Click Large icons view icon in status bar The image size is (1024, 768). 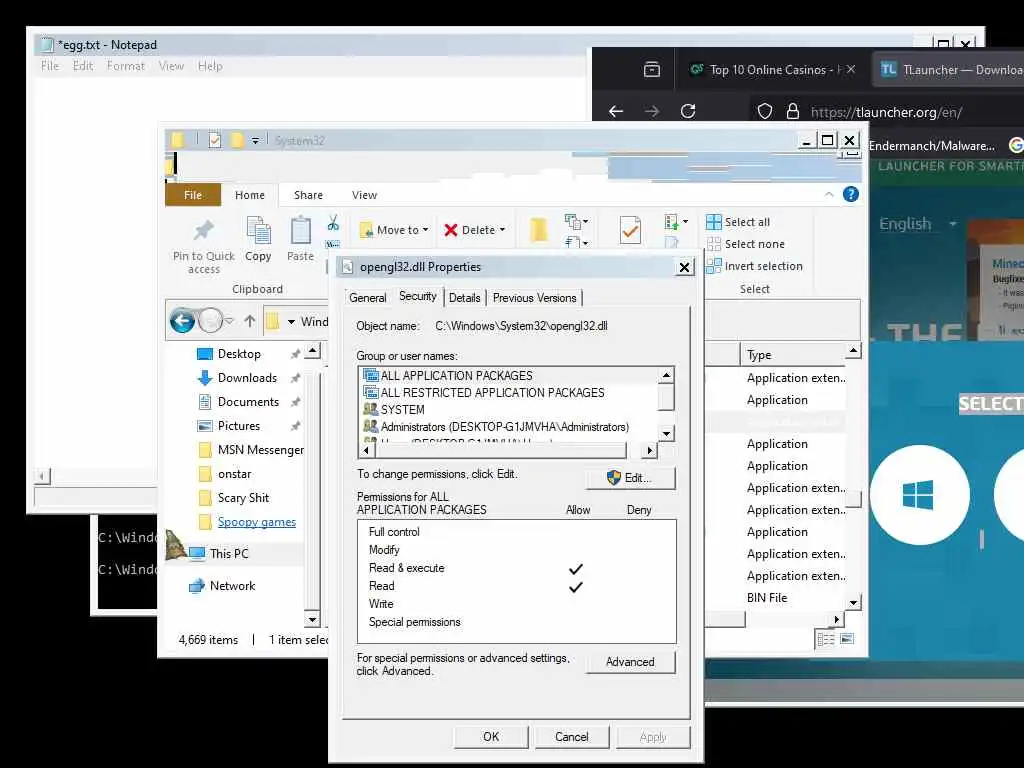pyautogui.click(x=847, y=639)
